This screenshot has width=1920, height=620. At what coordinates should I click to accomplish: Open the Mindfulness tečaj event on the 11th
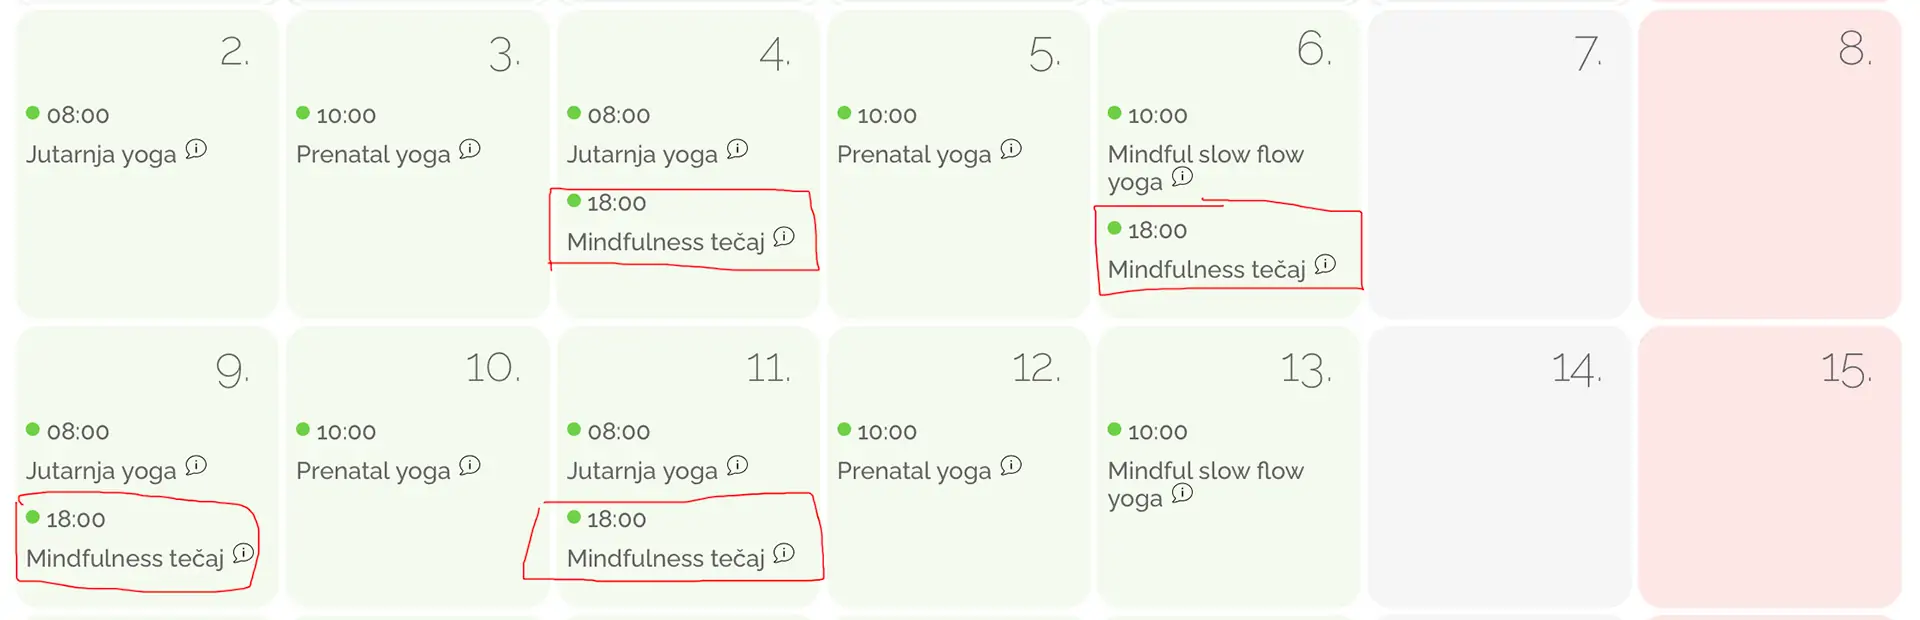click(665, 559)
